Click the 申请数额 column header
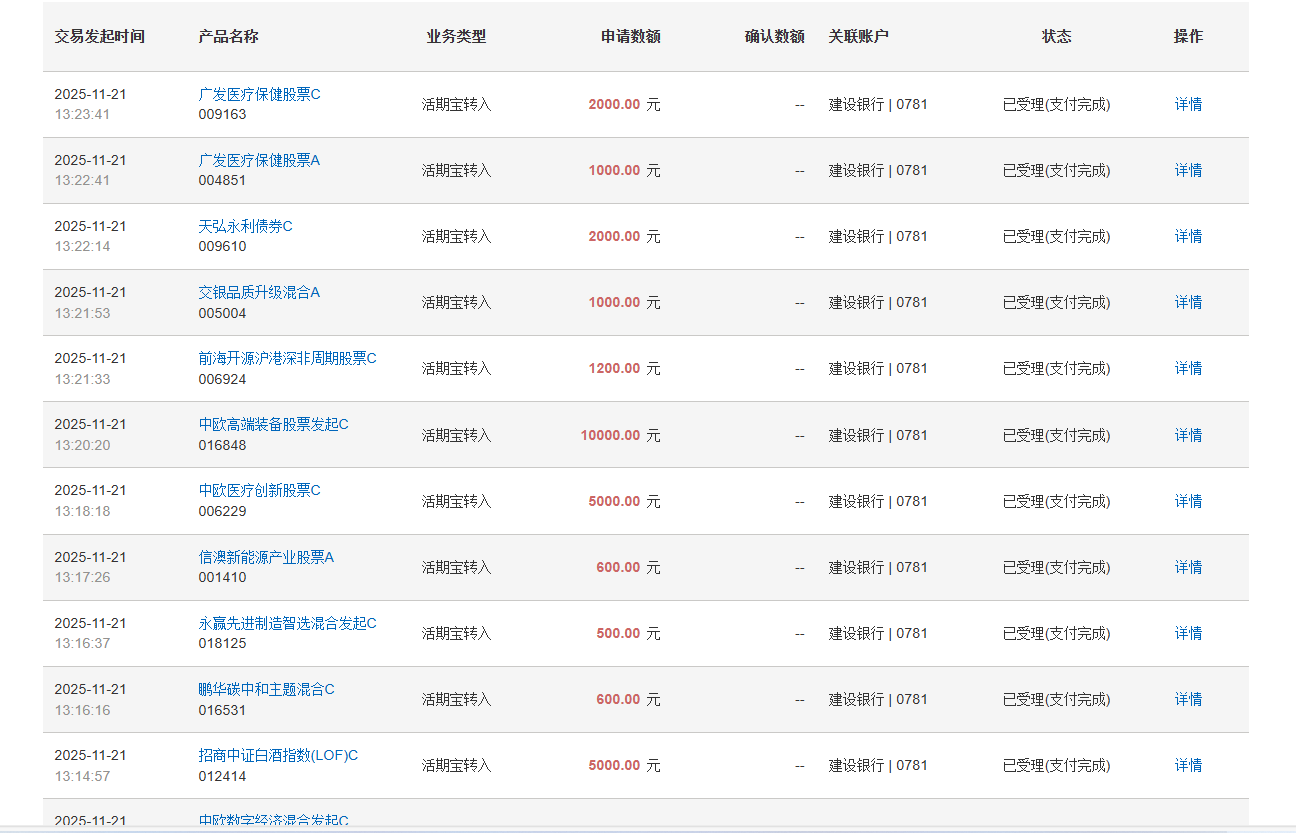Image resolution: width=1296 pixels, height=833 pixels. click(x=630, y=36)
